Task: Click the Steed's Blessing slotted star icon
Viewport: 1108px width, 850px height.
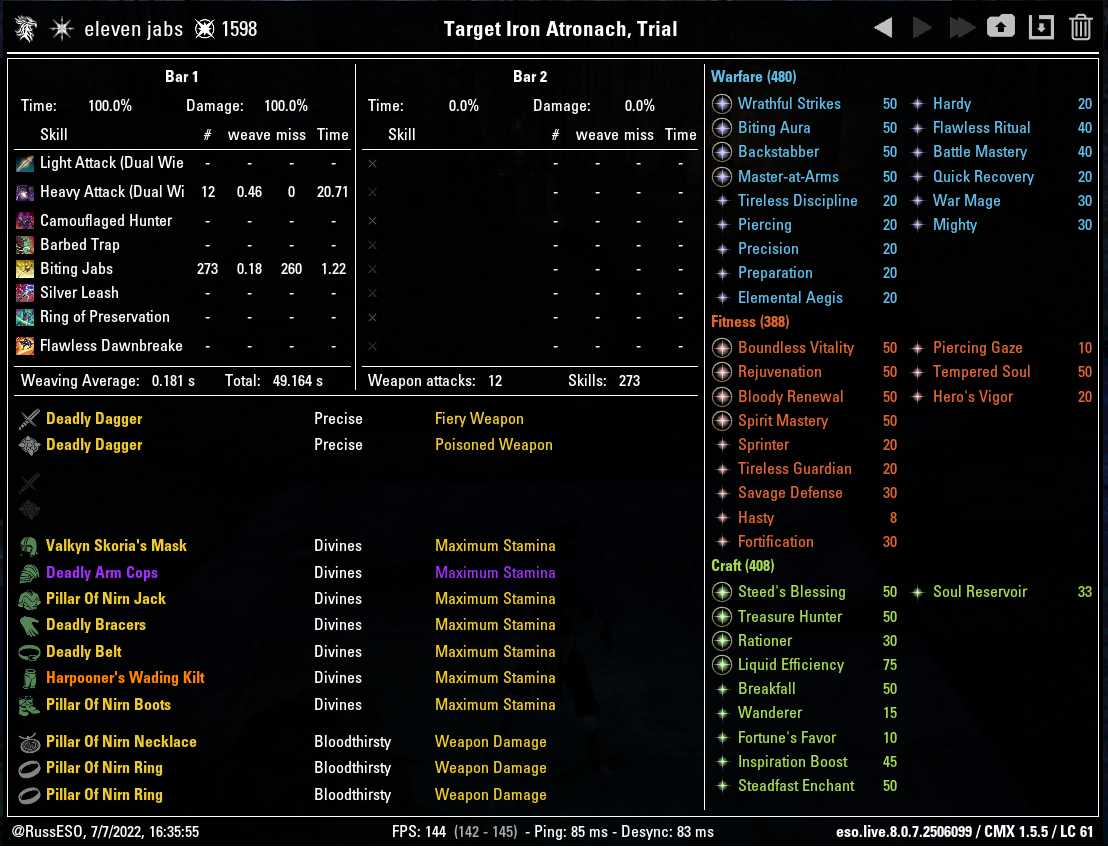Action: pyautogui.click(x=721, y=592)
